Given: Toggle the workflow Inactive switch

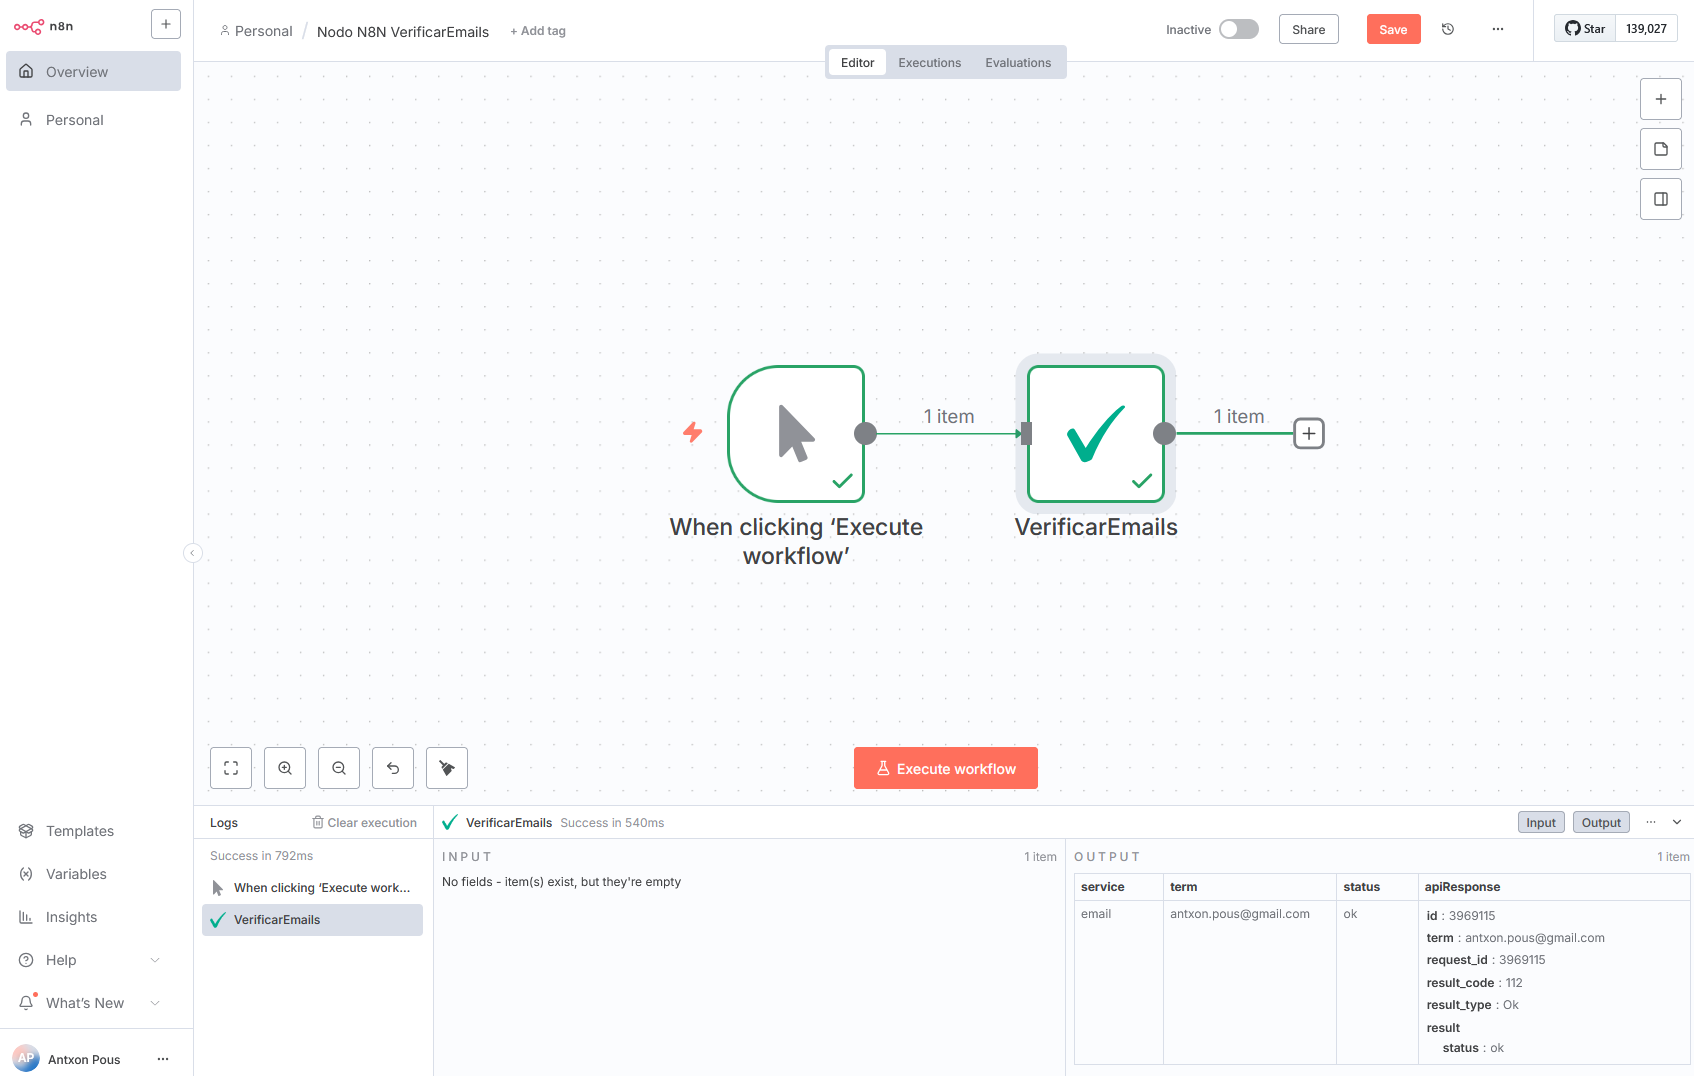Looking at the screenshot, I should [1238, 29].
